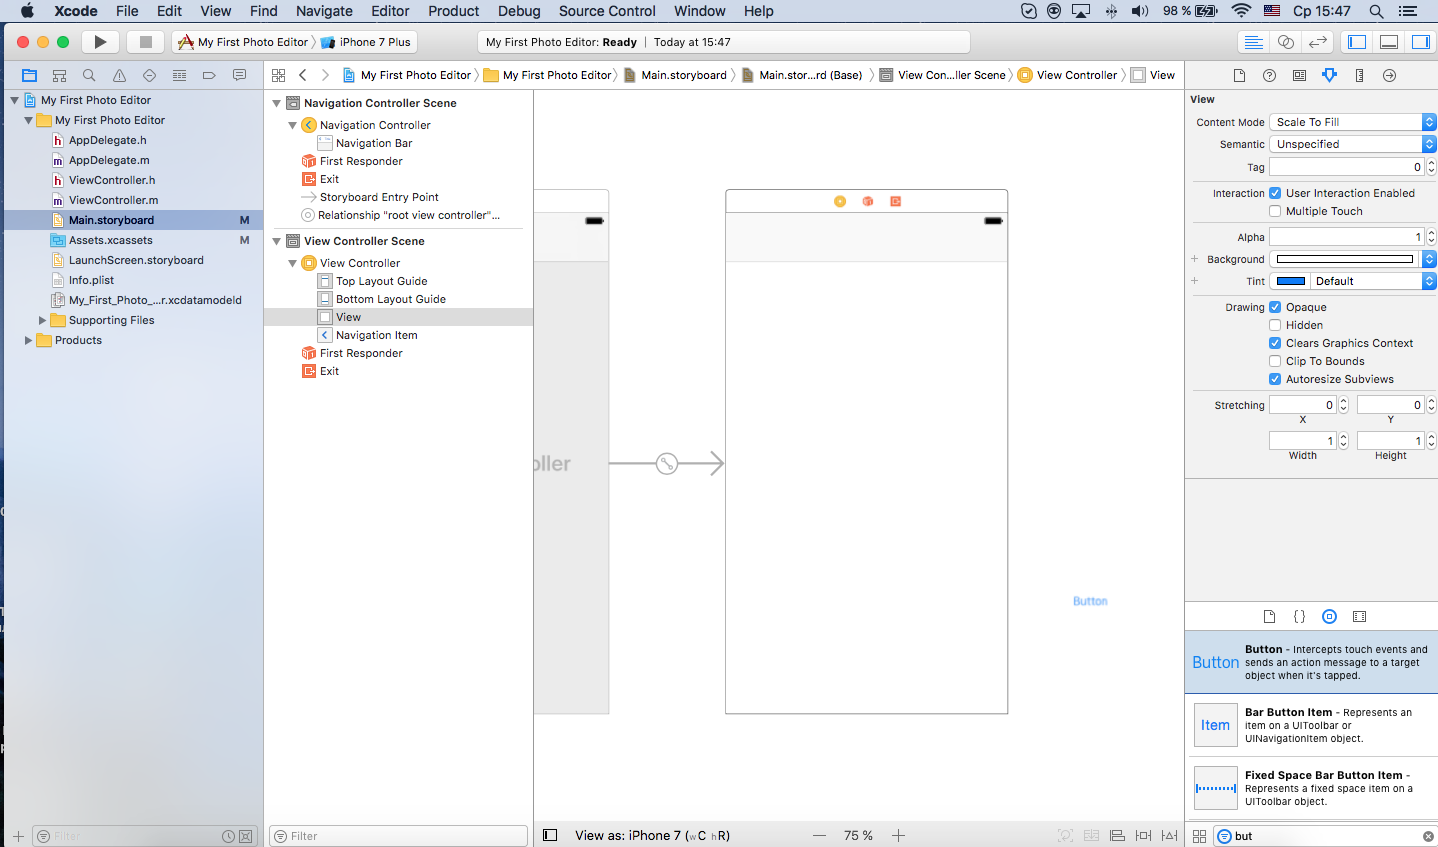The image size is (1438, 847).
Task: Enable Clip To Bounds
Action: (1275, 361)
